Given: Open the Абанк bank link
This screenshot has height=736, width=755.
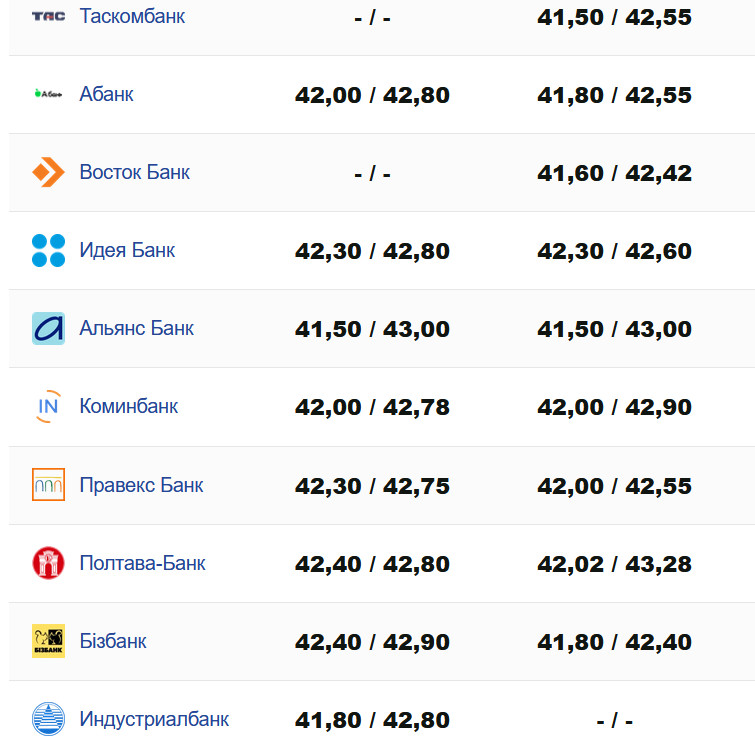Looking at the screenshot, I should click(x=106, y=94).
